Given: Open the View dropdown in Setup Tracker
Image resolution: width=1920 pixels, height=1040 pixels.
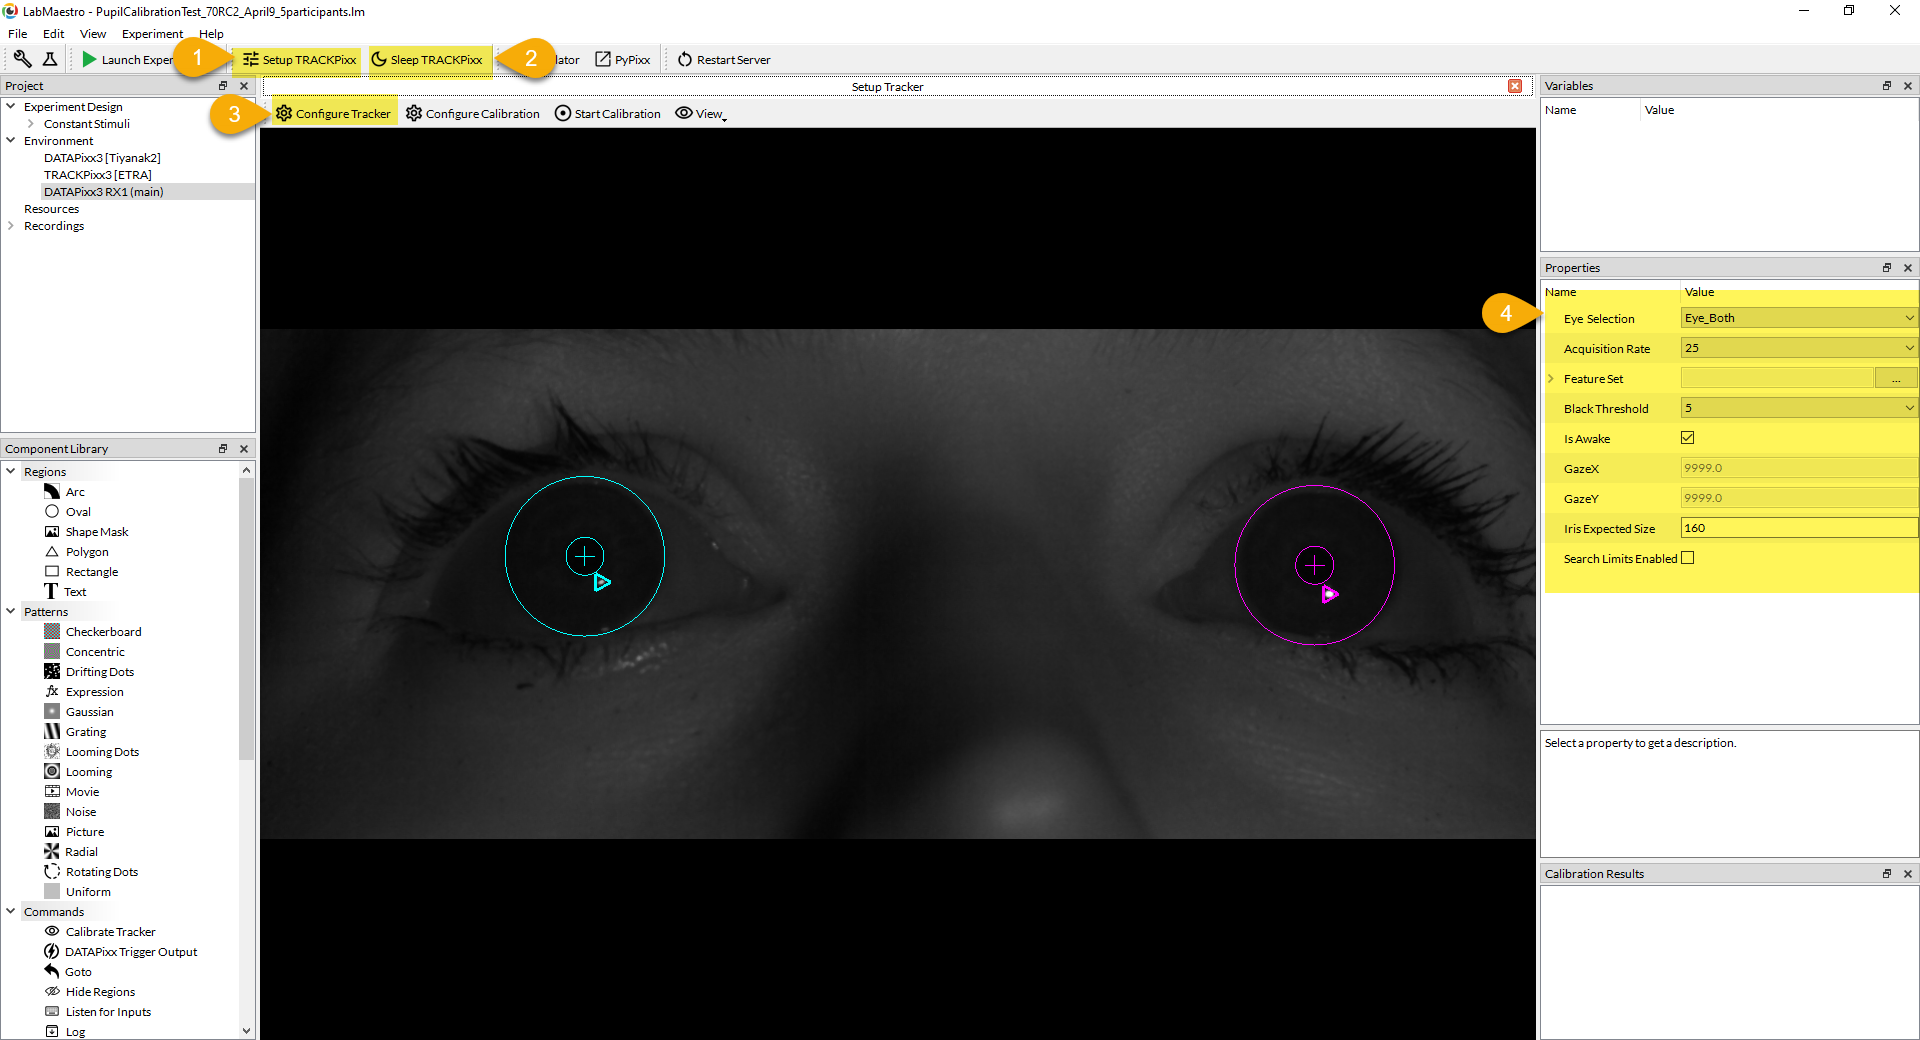Looking at the screenshot, I should click(701, 114).
